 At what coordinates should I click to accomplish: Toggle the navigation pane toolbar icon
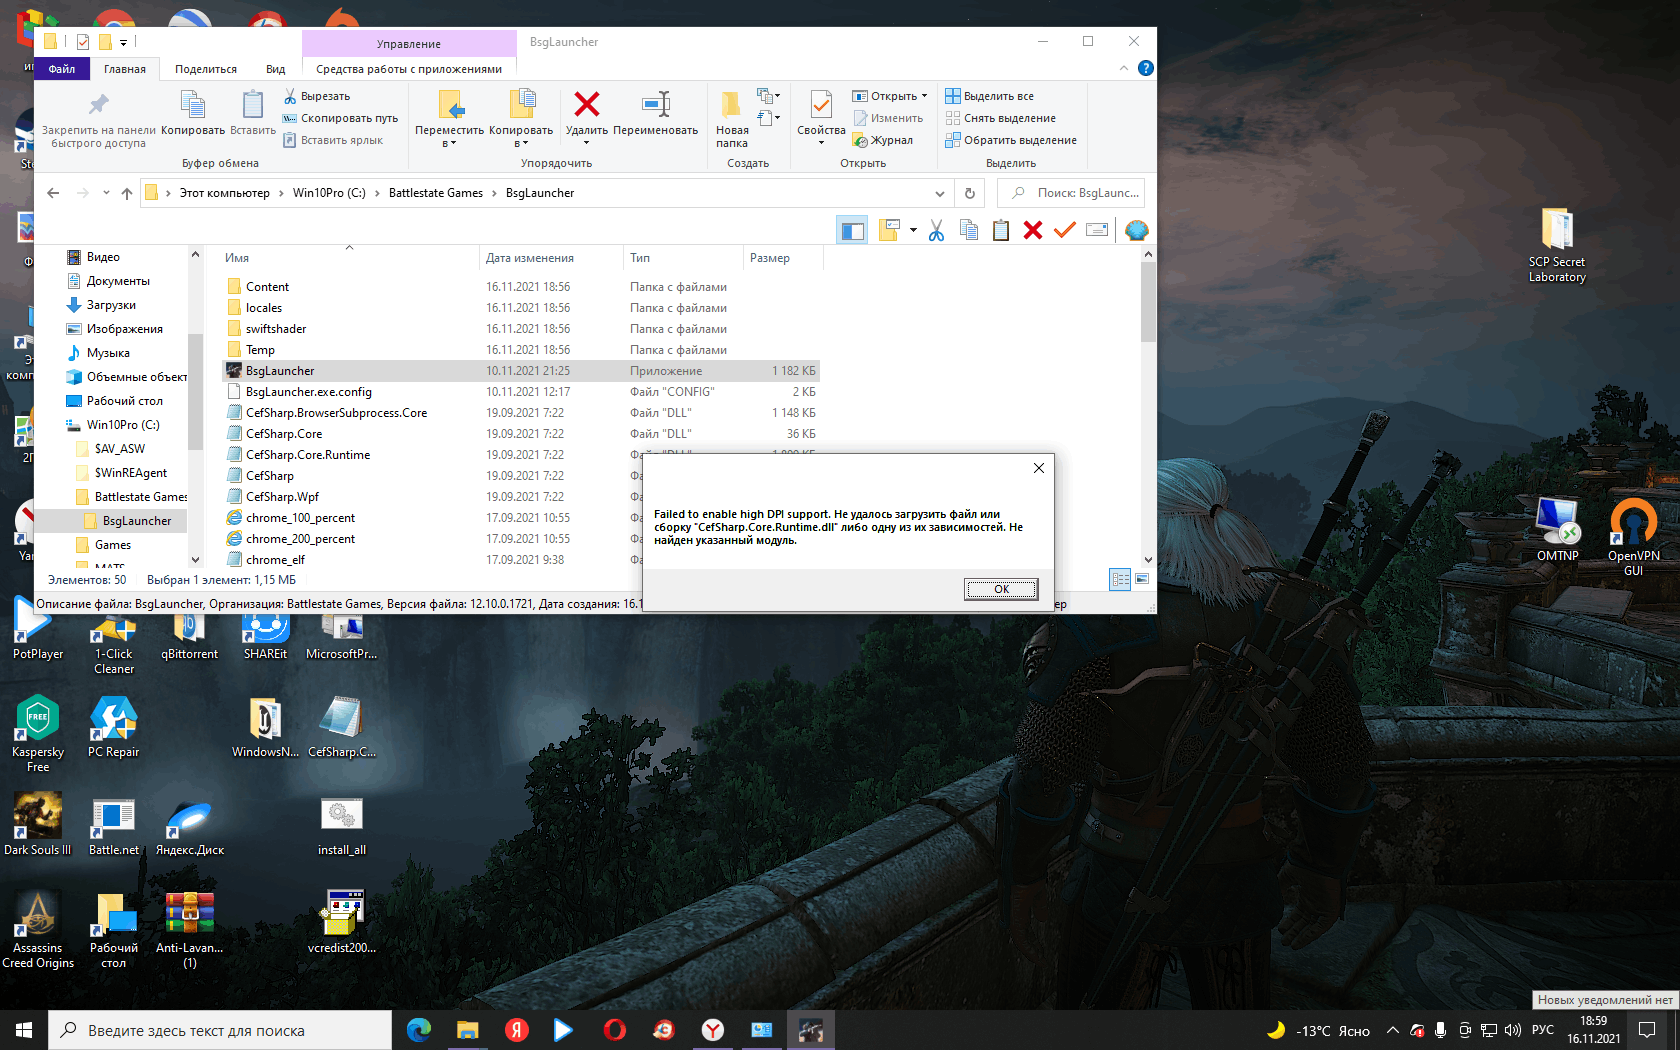click(852, 231)
